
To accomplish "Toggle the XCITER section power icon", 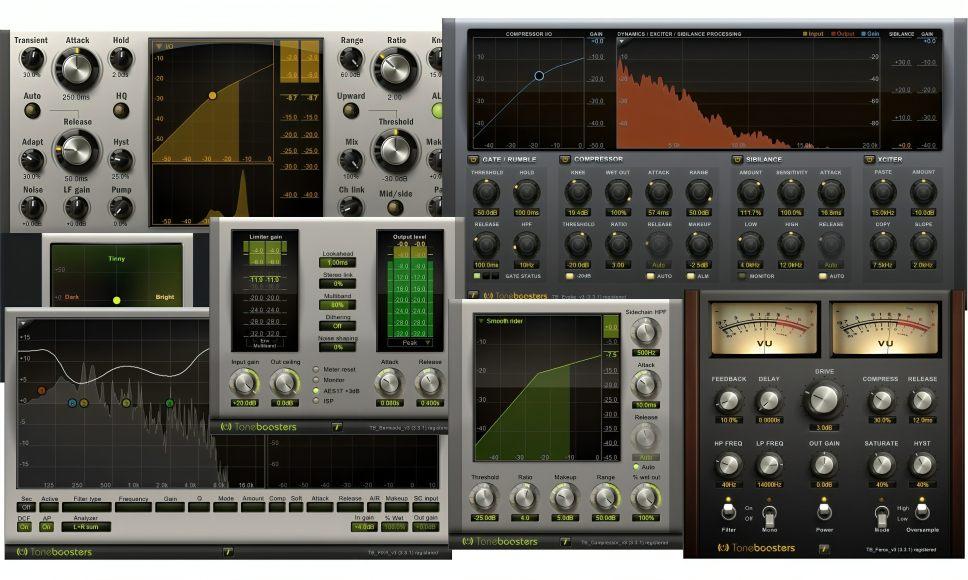I will click(869, 159).
